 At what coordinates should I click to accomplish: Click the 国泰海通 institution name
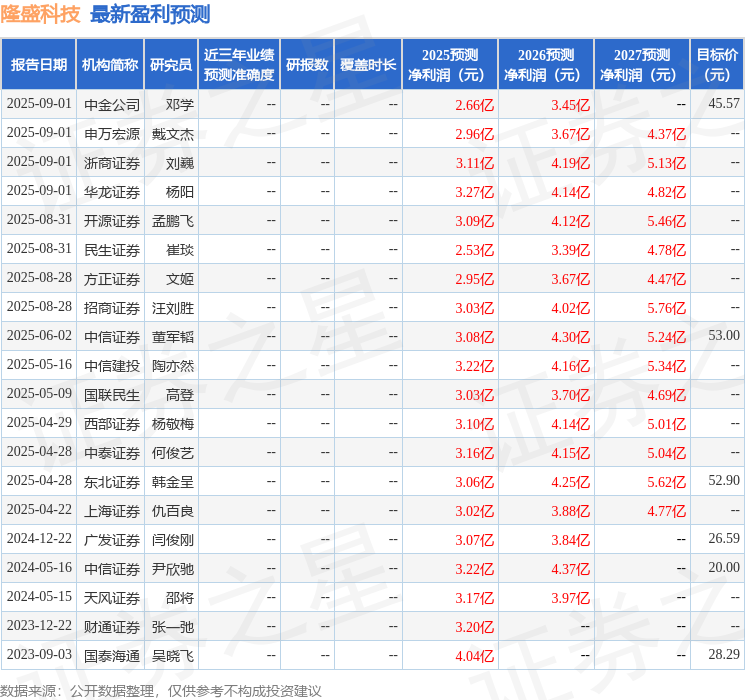coord(112,656)
